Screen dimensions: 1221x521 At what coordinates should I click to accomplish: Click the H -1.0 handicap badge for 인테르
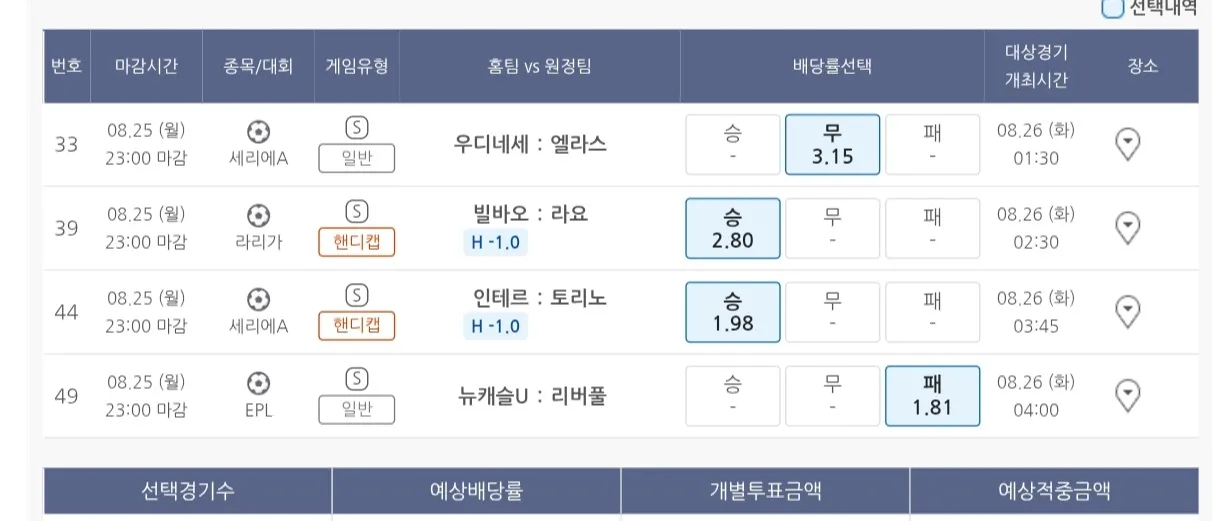coord(496,326)
